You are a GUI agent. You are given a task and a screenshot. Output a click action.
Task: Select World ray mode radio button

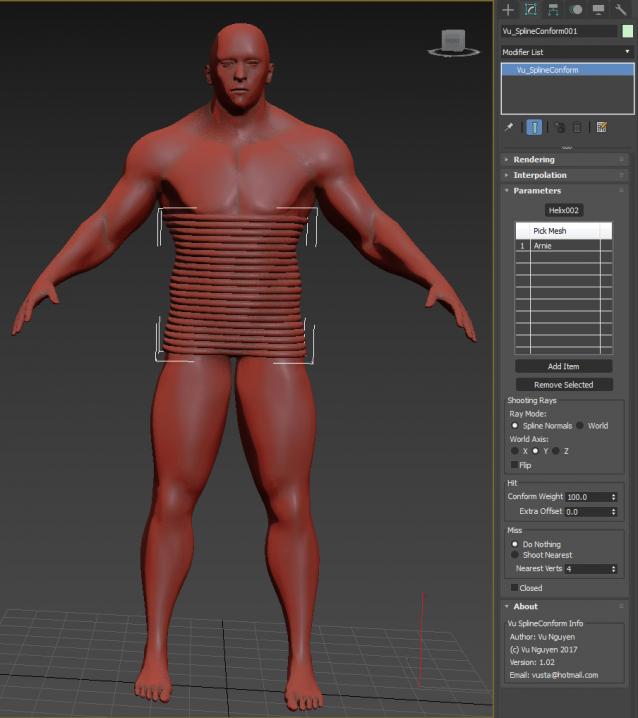click(x=580, y=425)
